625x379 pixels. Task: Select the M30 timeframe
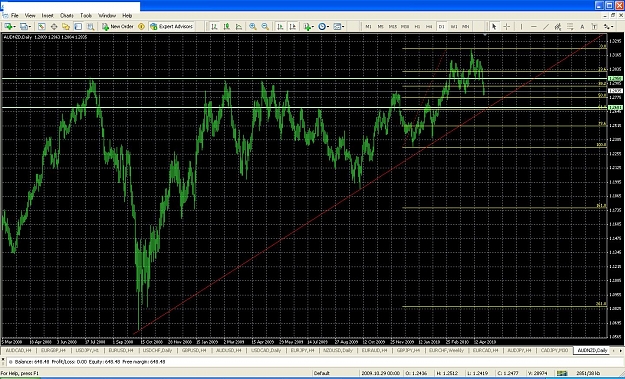(x=405, y=26)
